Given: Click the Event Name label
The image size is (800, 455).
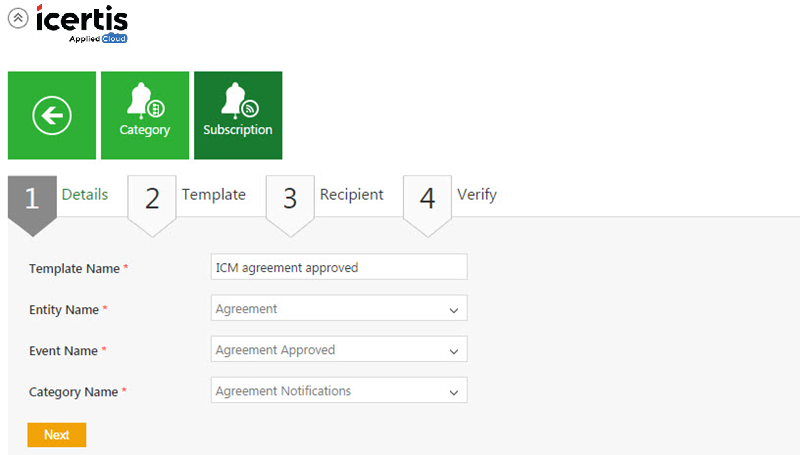Looking at the screenshot, I should pyautogui.click(x=63, y=351).
